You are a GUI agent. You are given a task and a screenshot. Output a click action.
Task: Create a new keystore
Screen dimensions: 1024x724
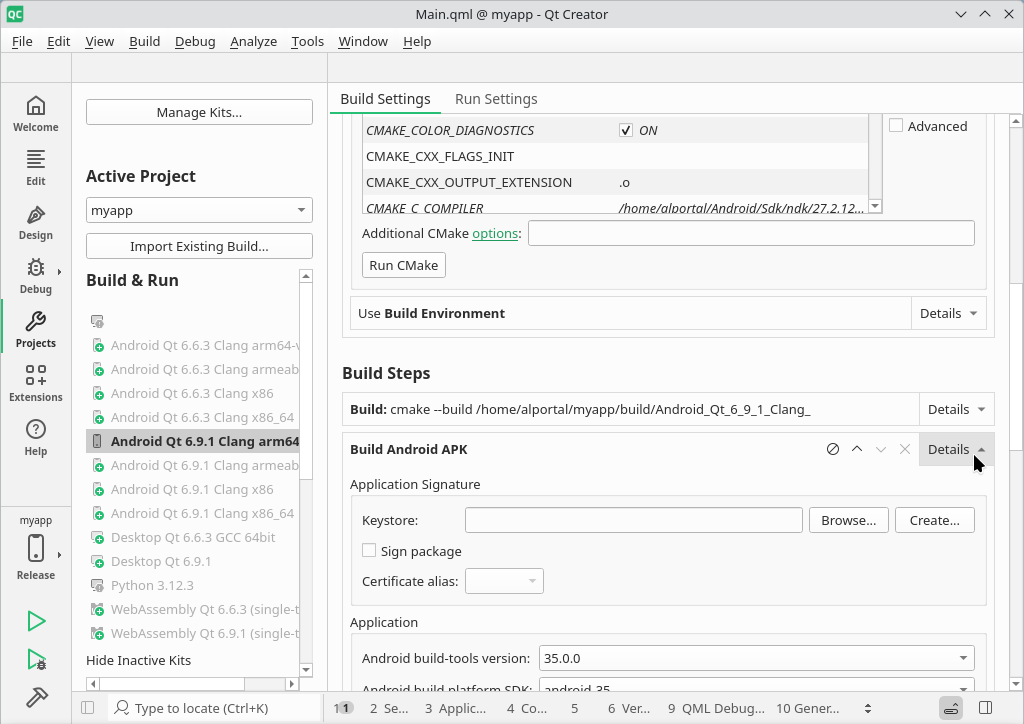[x=935, y=520]
